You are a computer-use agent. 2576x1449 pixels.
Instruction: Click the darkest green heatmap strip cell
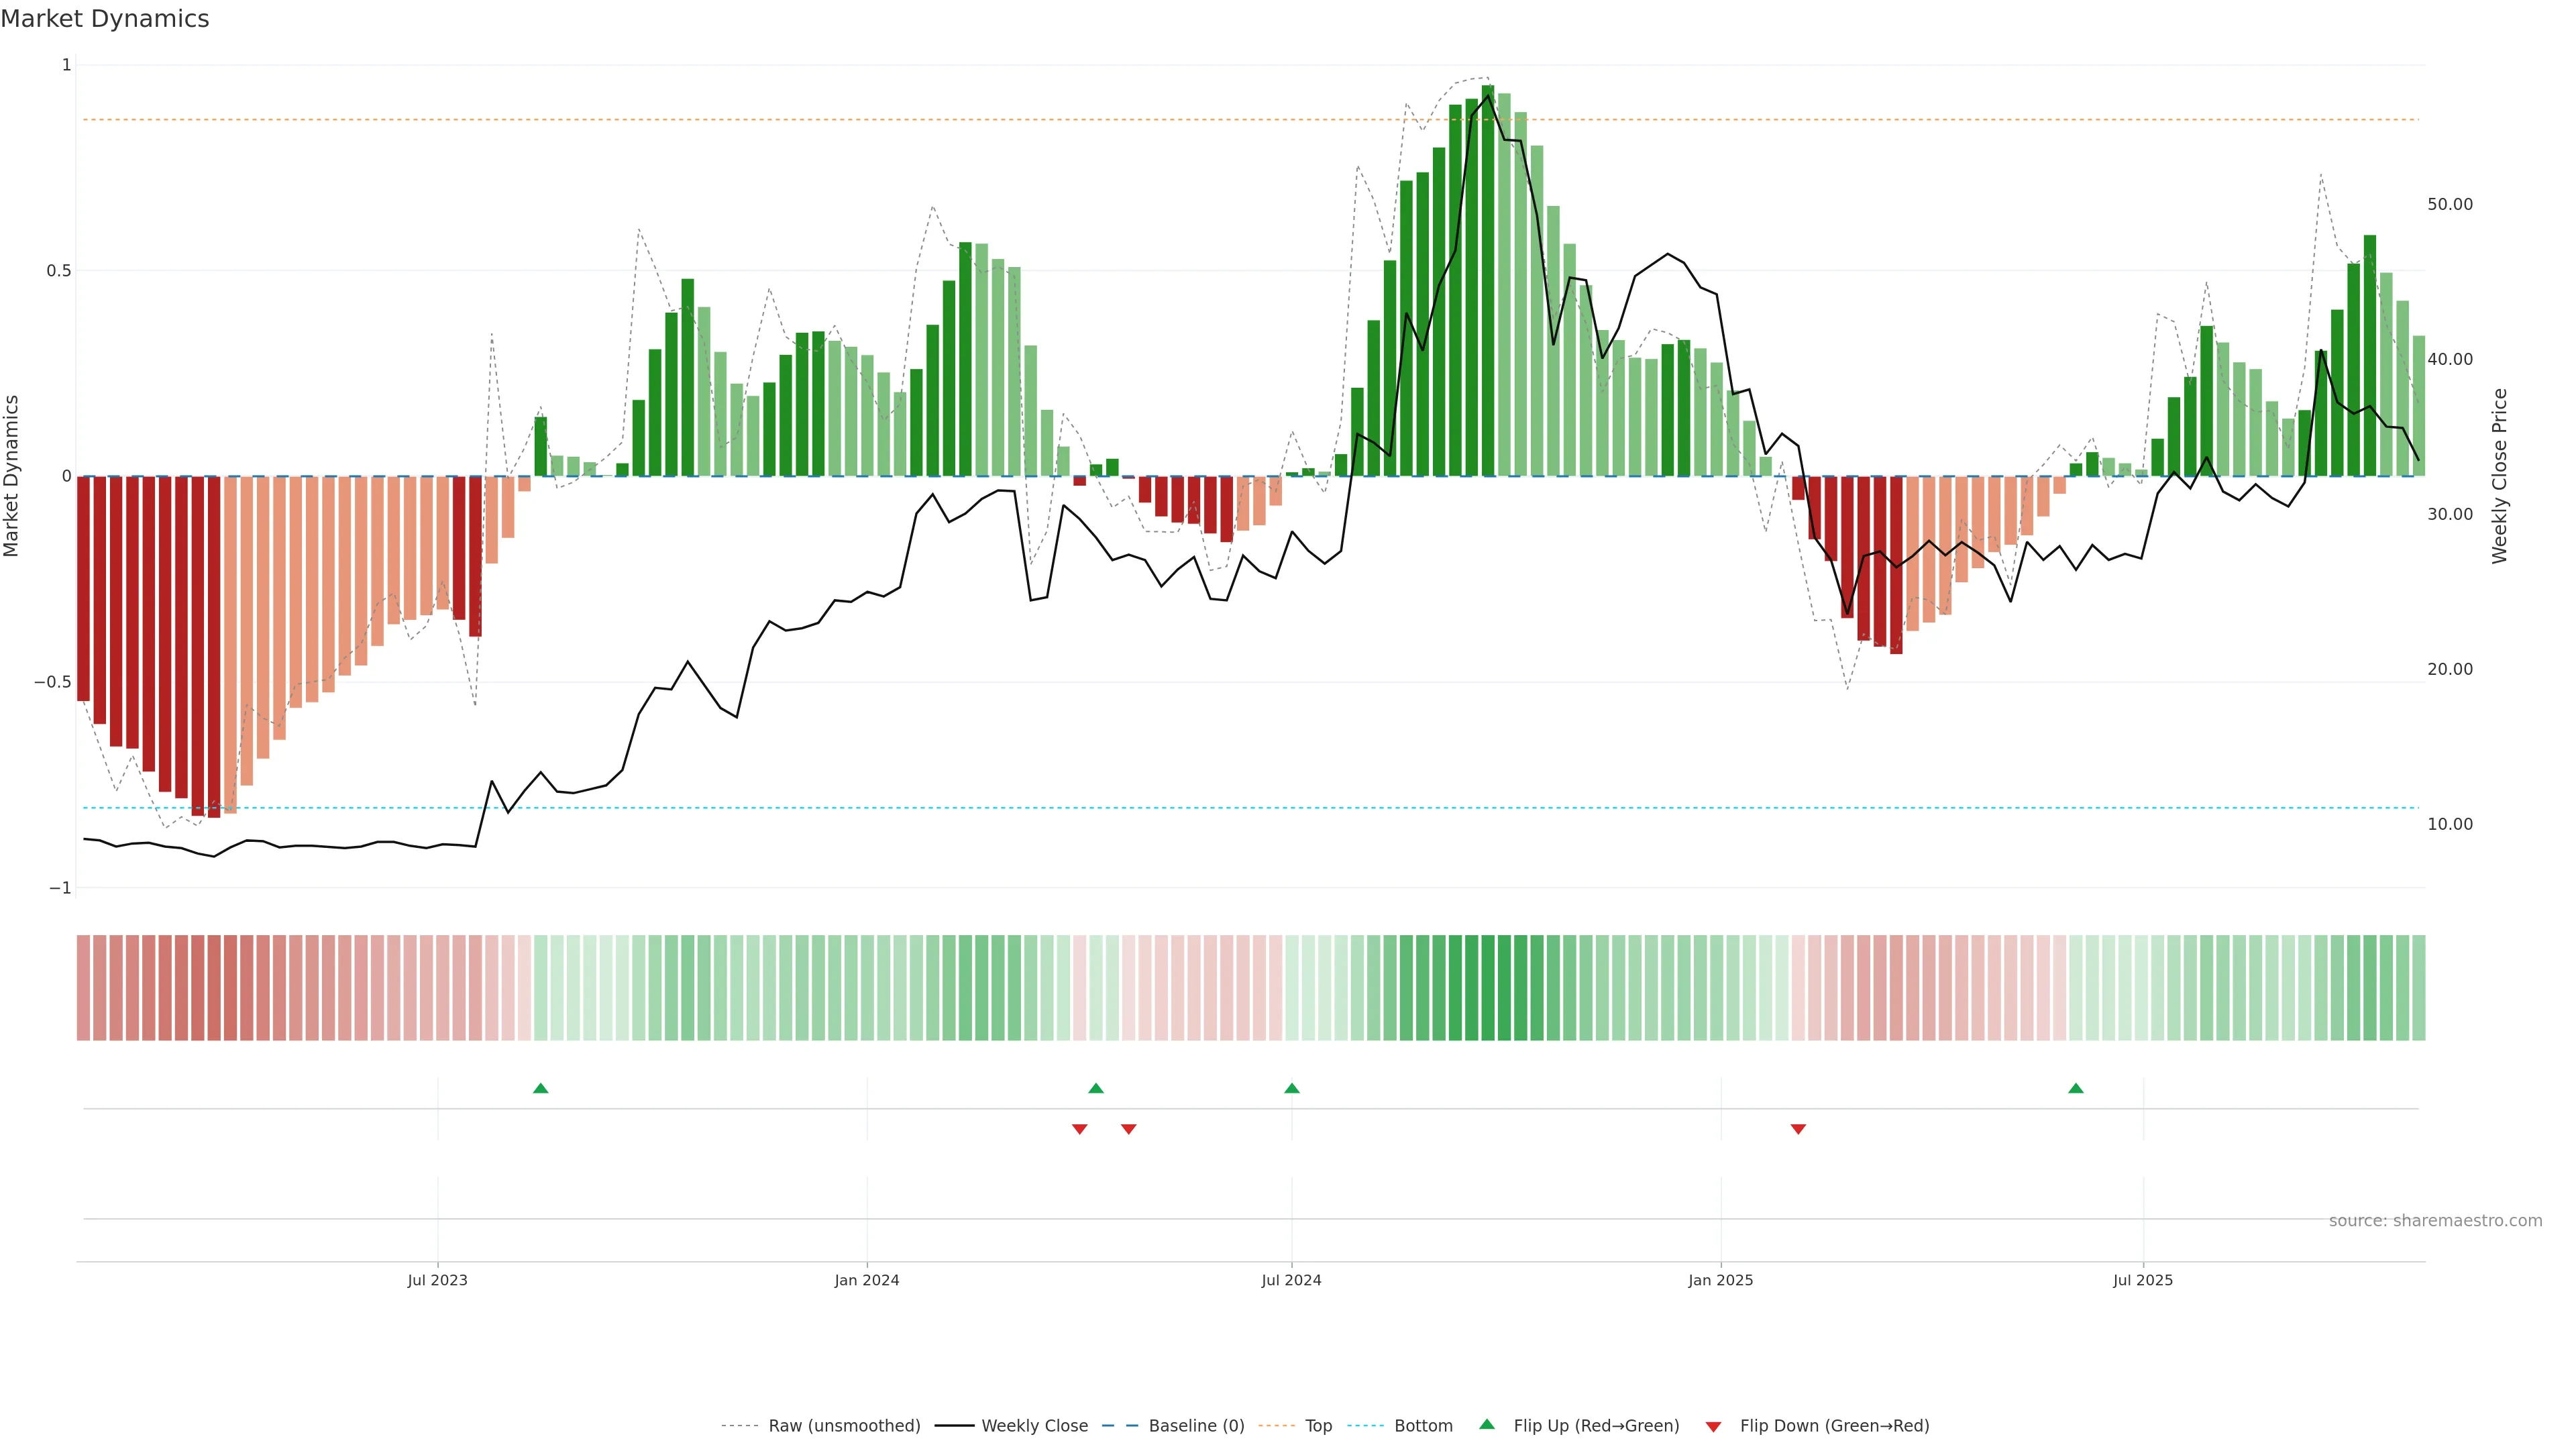[x=1488, y=988]
